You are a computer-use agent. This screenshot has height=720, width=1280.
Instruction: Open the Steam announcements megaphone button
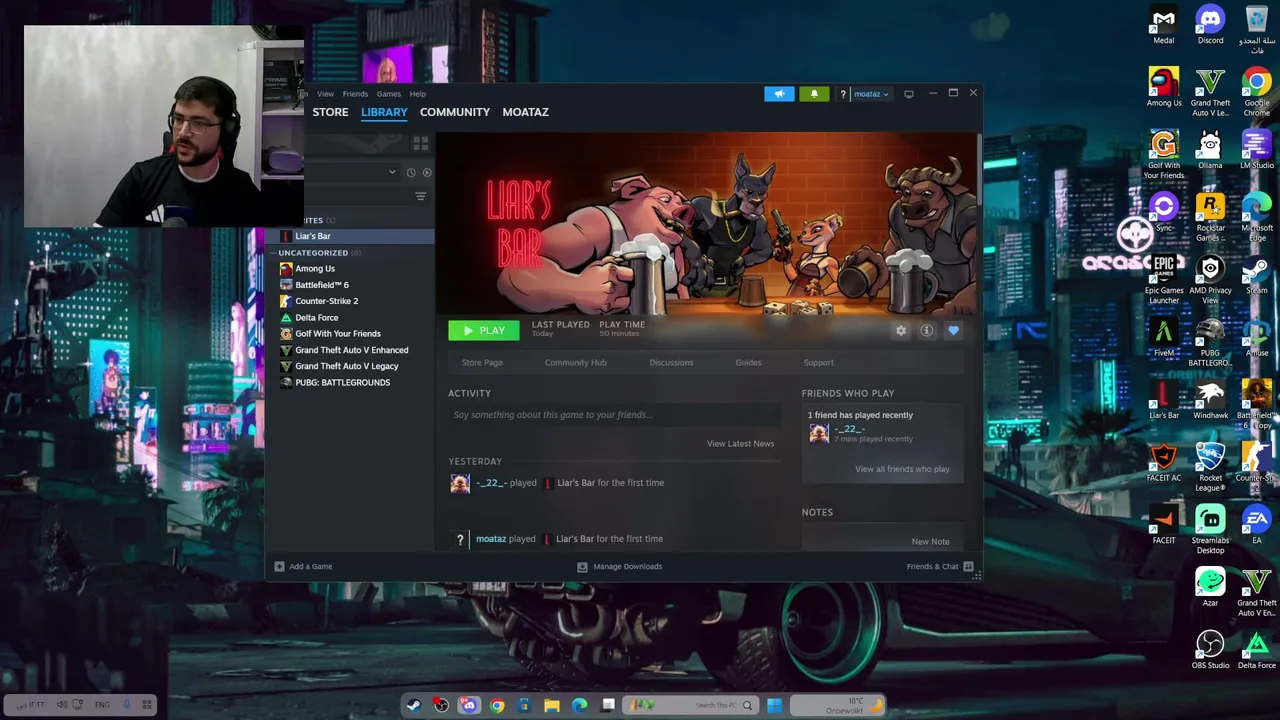(x=779, y=94)
